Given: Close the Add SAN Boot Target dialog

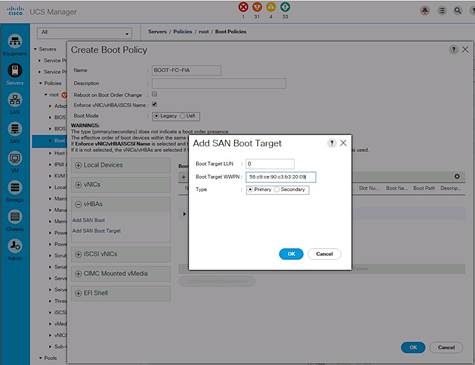Looking at the screenshot, I should pos(343,143).
